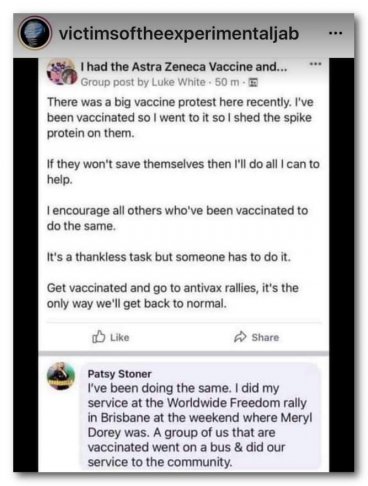Click Luke White's name in the post byline
The image size is (368, 486).
178,82
